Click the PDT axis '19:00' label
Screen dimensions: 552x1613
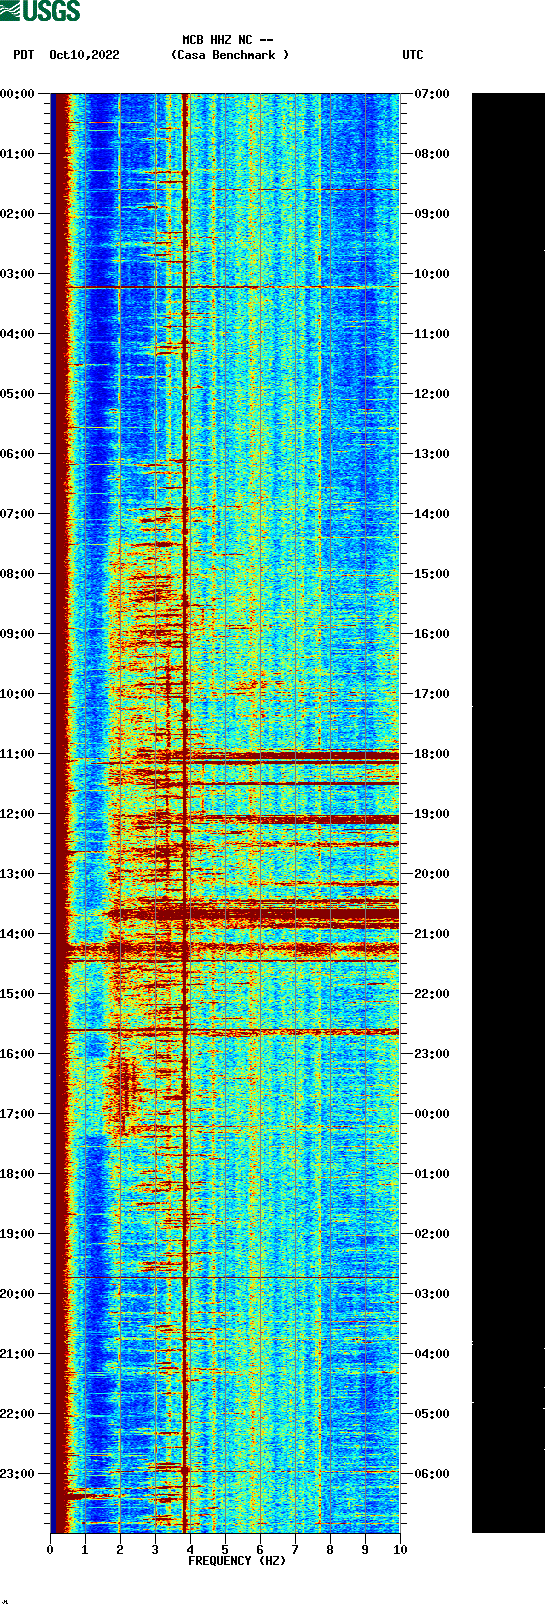17,1234
